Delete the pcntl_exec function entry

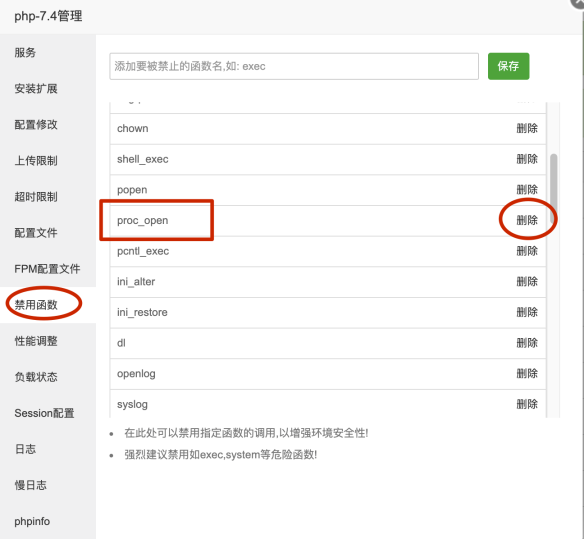coord(527,251)
